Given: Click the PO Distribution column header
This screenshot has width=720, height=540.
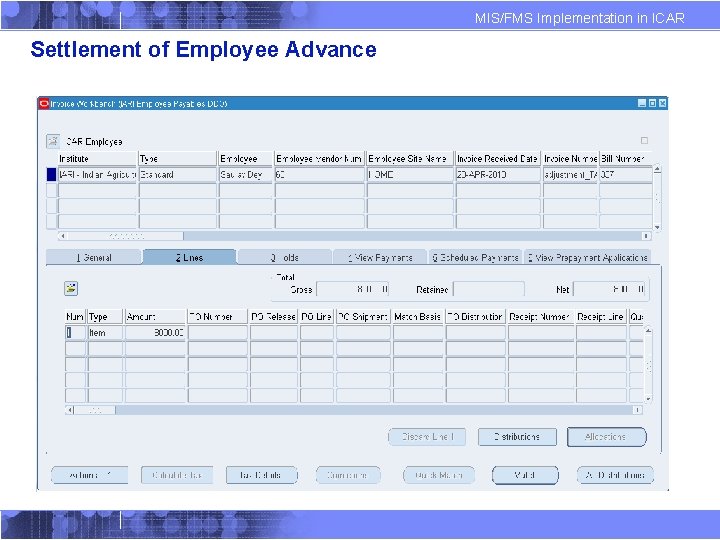Looking at the screenshot, I should [x=476, y=316].
